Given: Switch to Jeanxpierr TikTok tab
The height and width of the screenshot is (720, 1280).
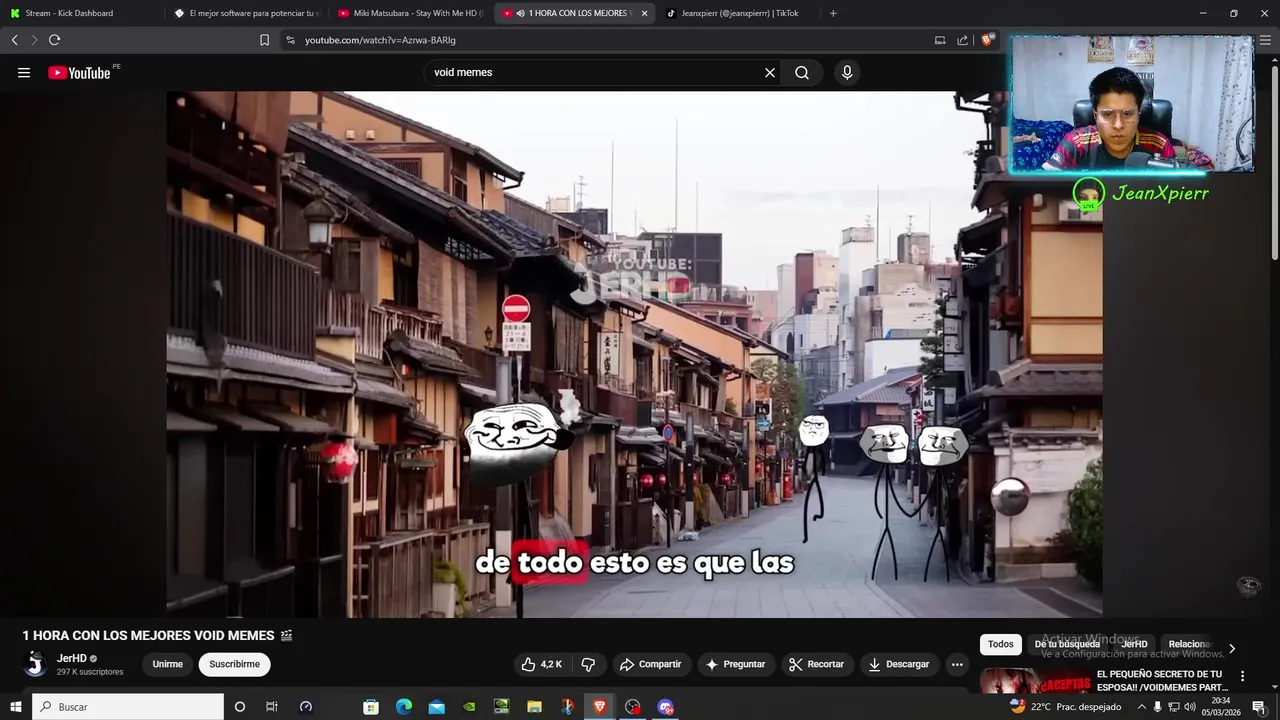Looking at the screenshot, I should tap(740, 13).
